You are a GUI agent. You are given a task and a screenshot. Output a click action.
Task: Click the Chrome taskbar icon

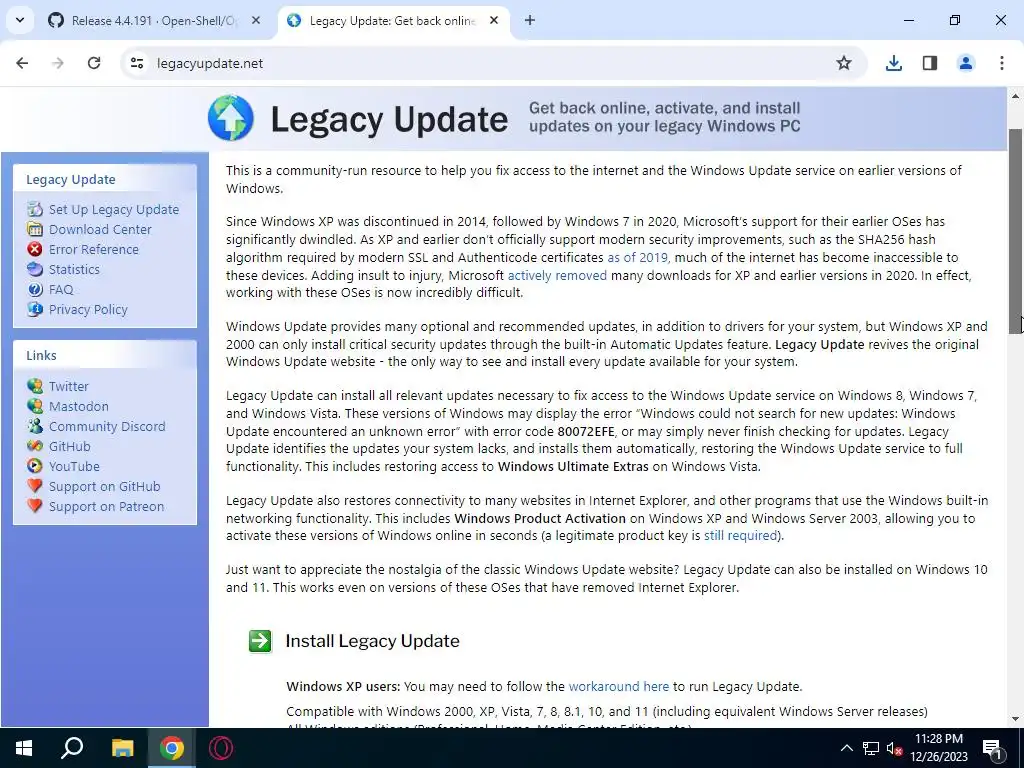[x=172, y=748]
